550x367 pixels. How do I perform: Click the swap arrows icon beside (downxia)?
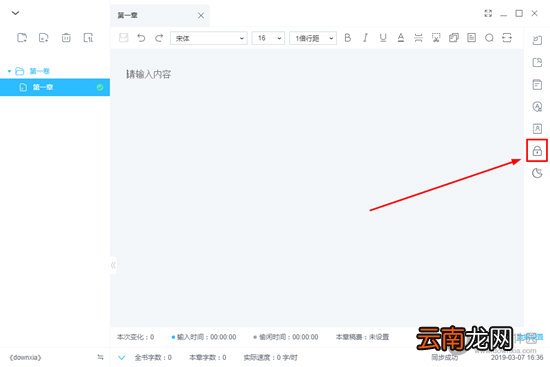click(x=100, y=357)
